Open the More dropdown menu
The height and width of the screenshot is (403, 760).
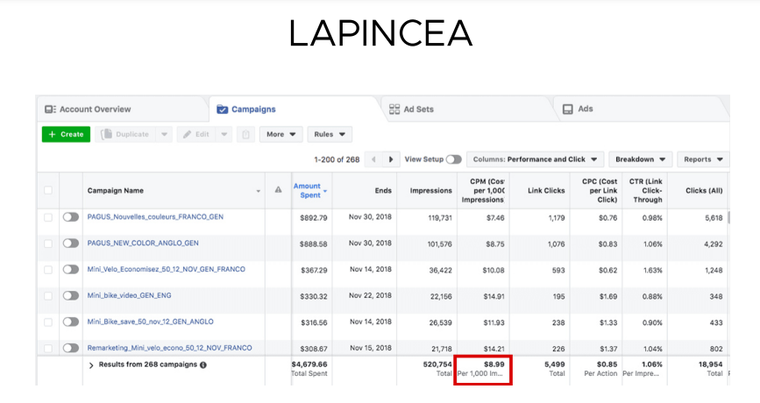pyautogui.click(x=281, y=134)
